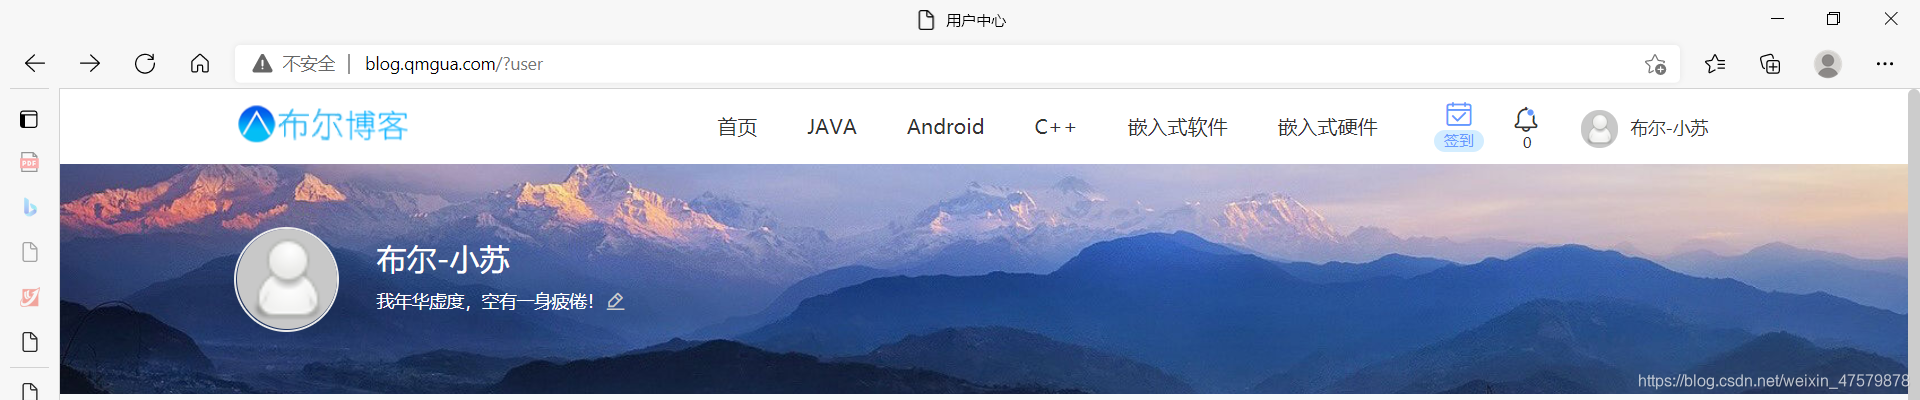Open the Android category link
The height and width of the screenshot is (400, 1920).
pos(946,127)
